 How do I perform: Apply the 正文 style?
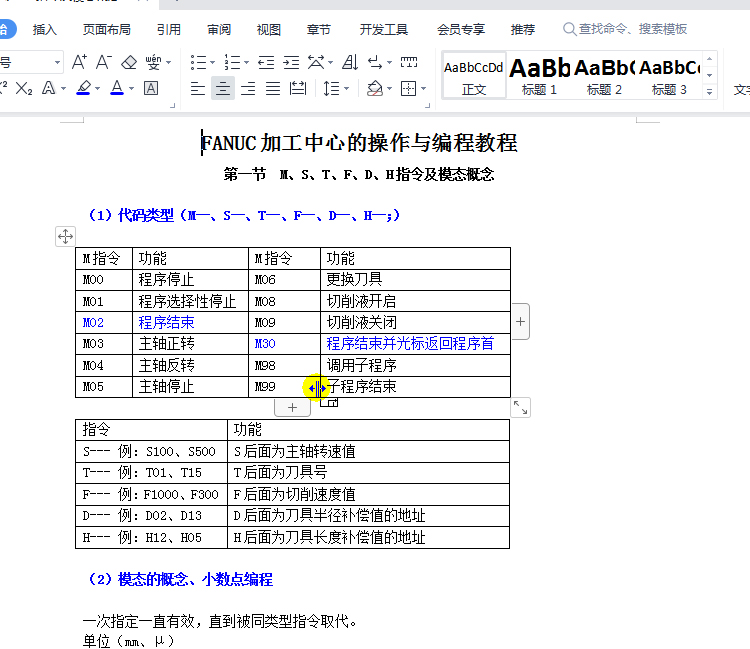click(474, 76)
